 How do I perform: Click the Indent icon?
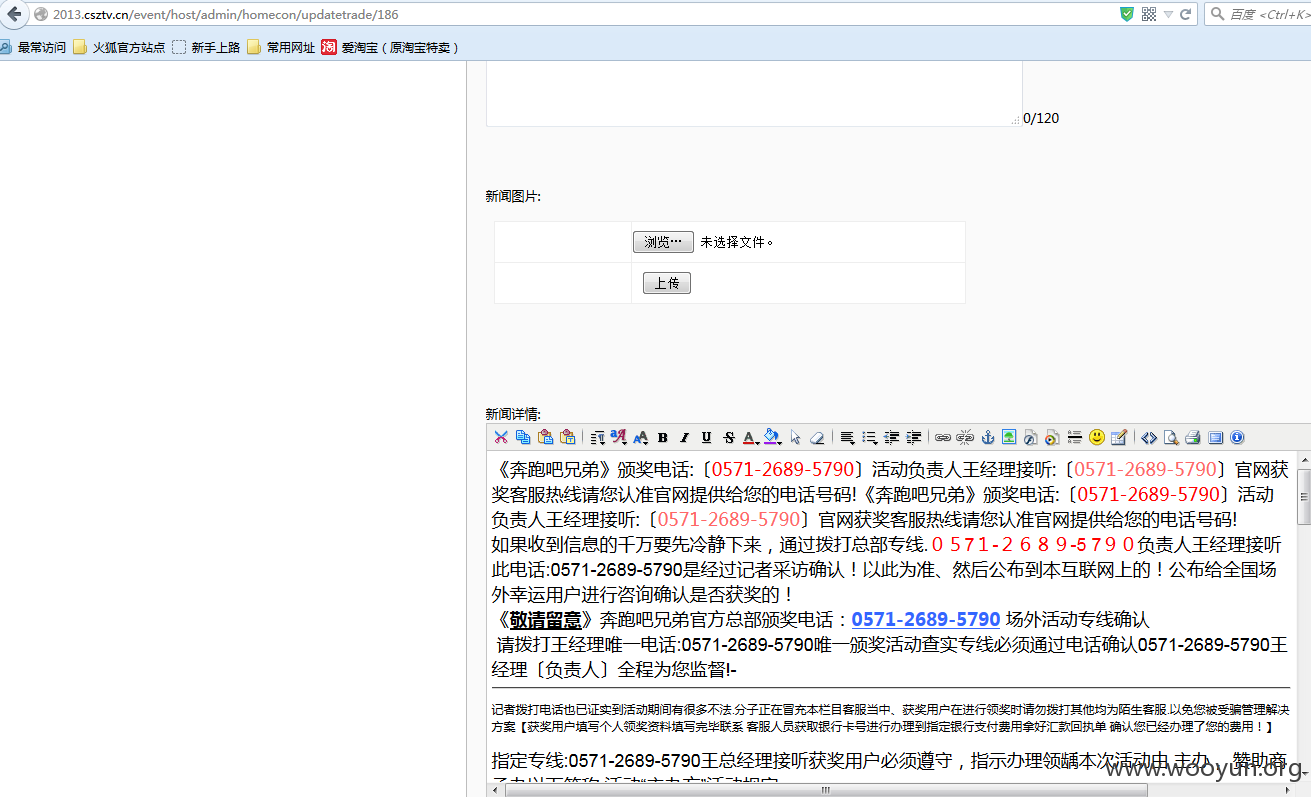(x=913, y=437)
